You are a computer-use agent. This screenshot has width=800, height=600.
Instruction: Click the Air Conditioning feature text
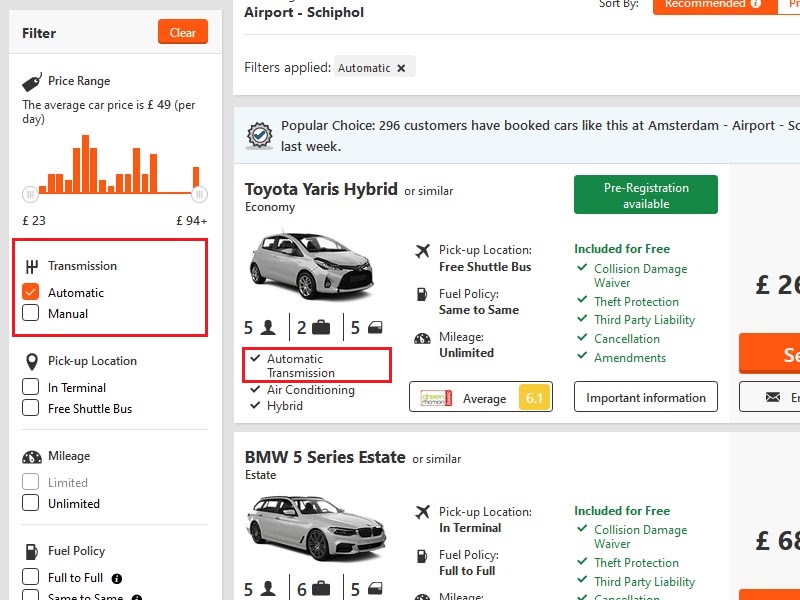pyautogui.click(x=311, y=390)
